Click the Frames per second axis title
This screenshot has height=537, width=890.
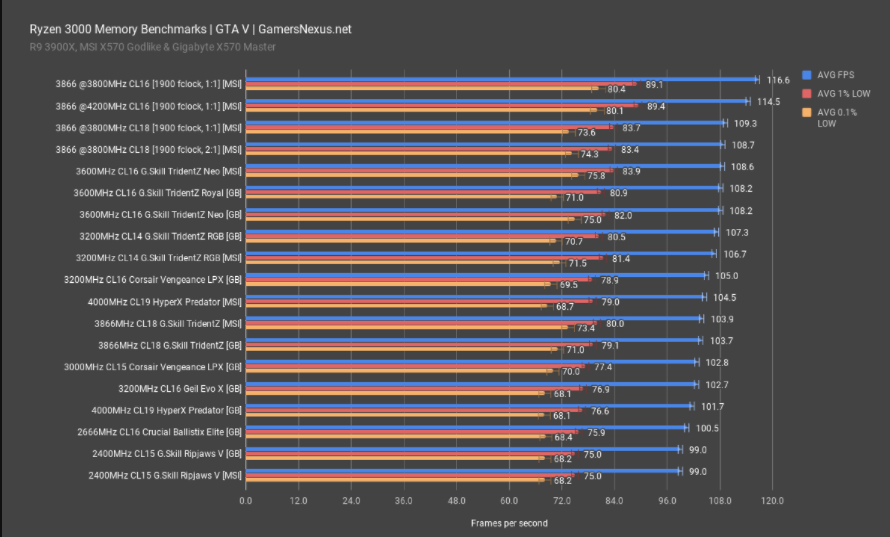pos(509,523)
